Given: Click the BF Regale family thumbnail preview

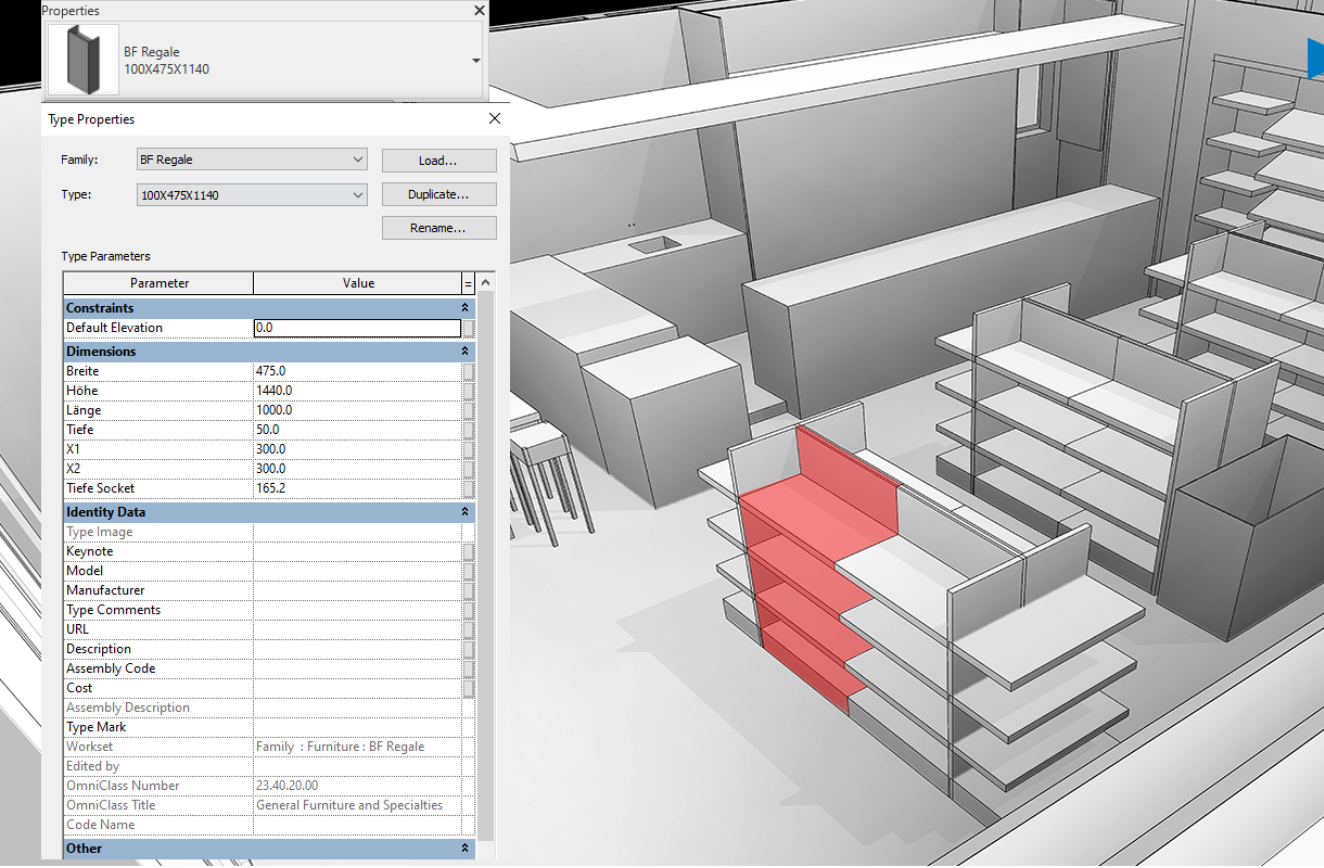Looking at the screenshot, I should 83,60.
